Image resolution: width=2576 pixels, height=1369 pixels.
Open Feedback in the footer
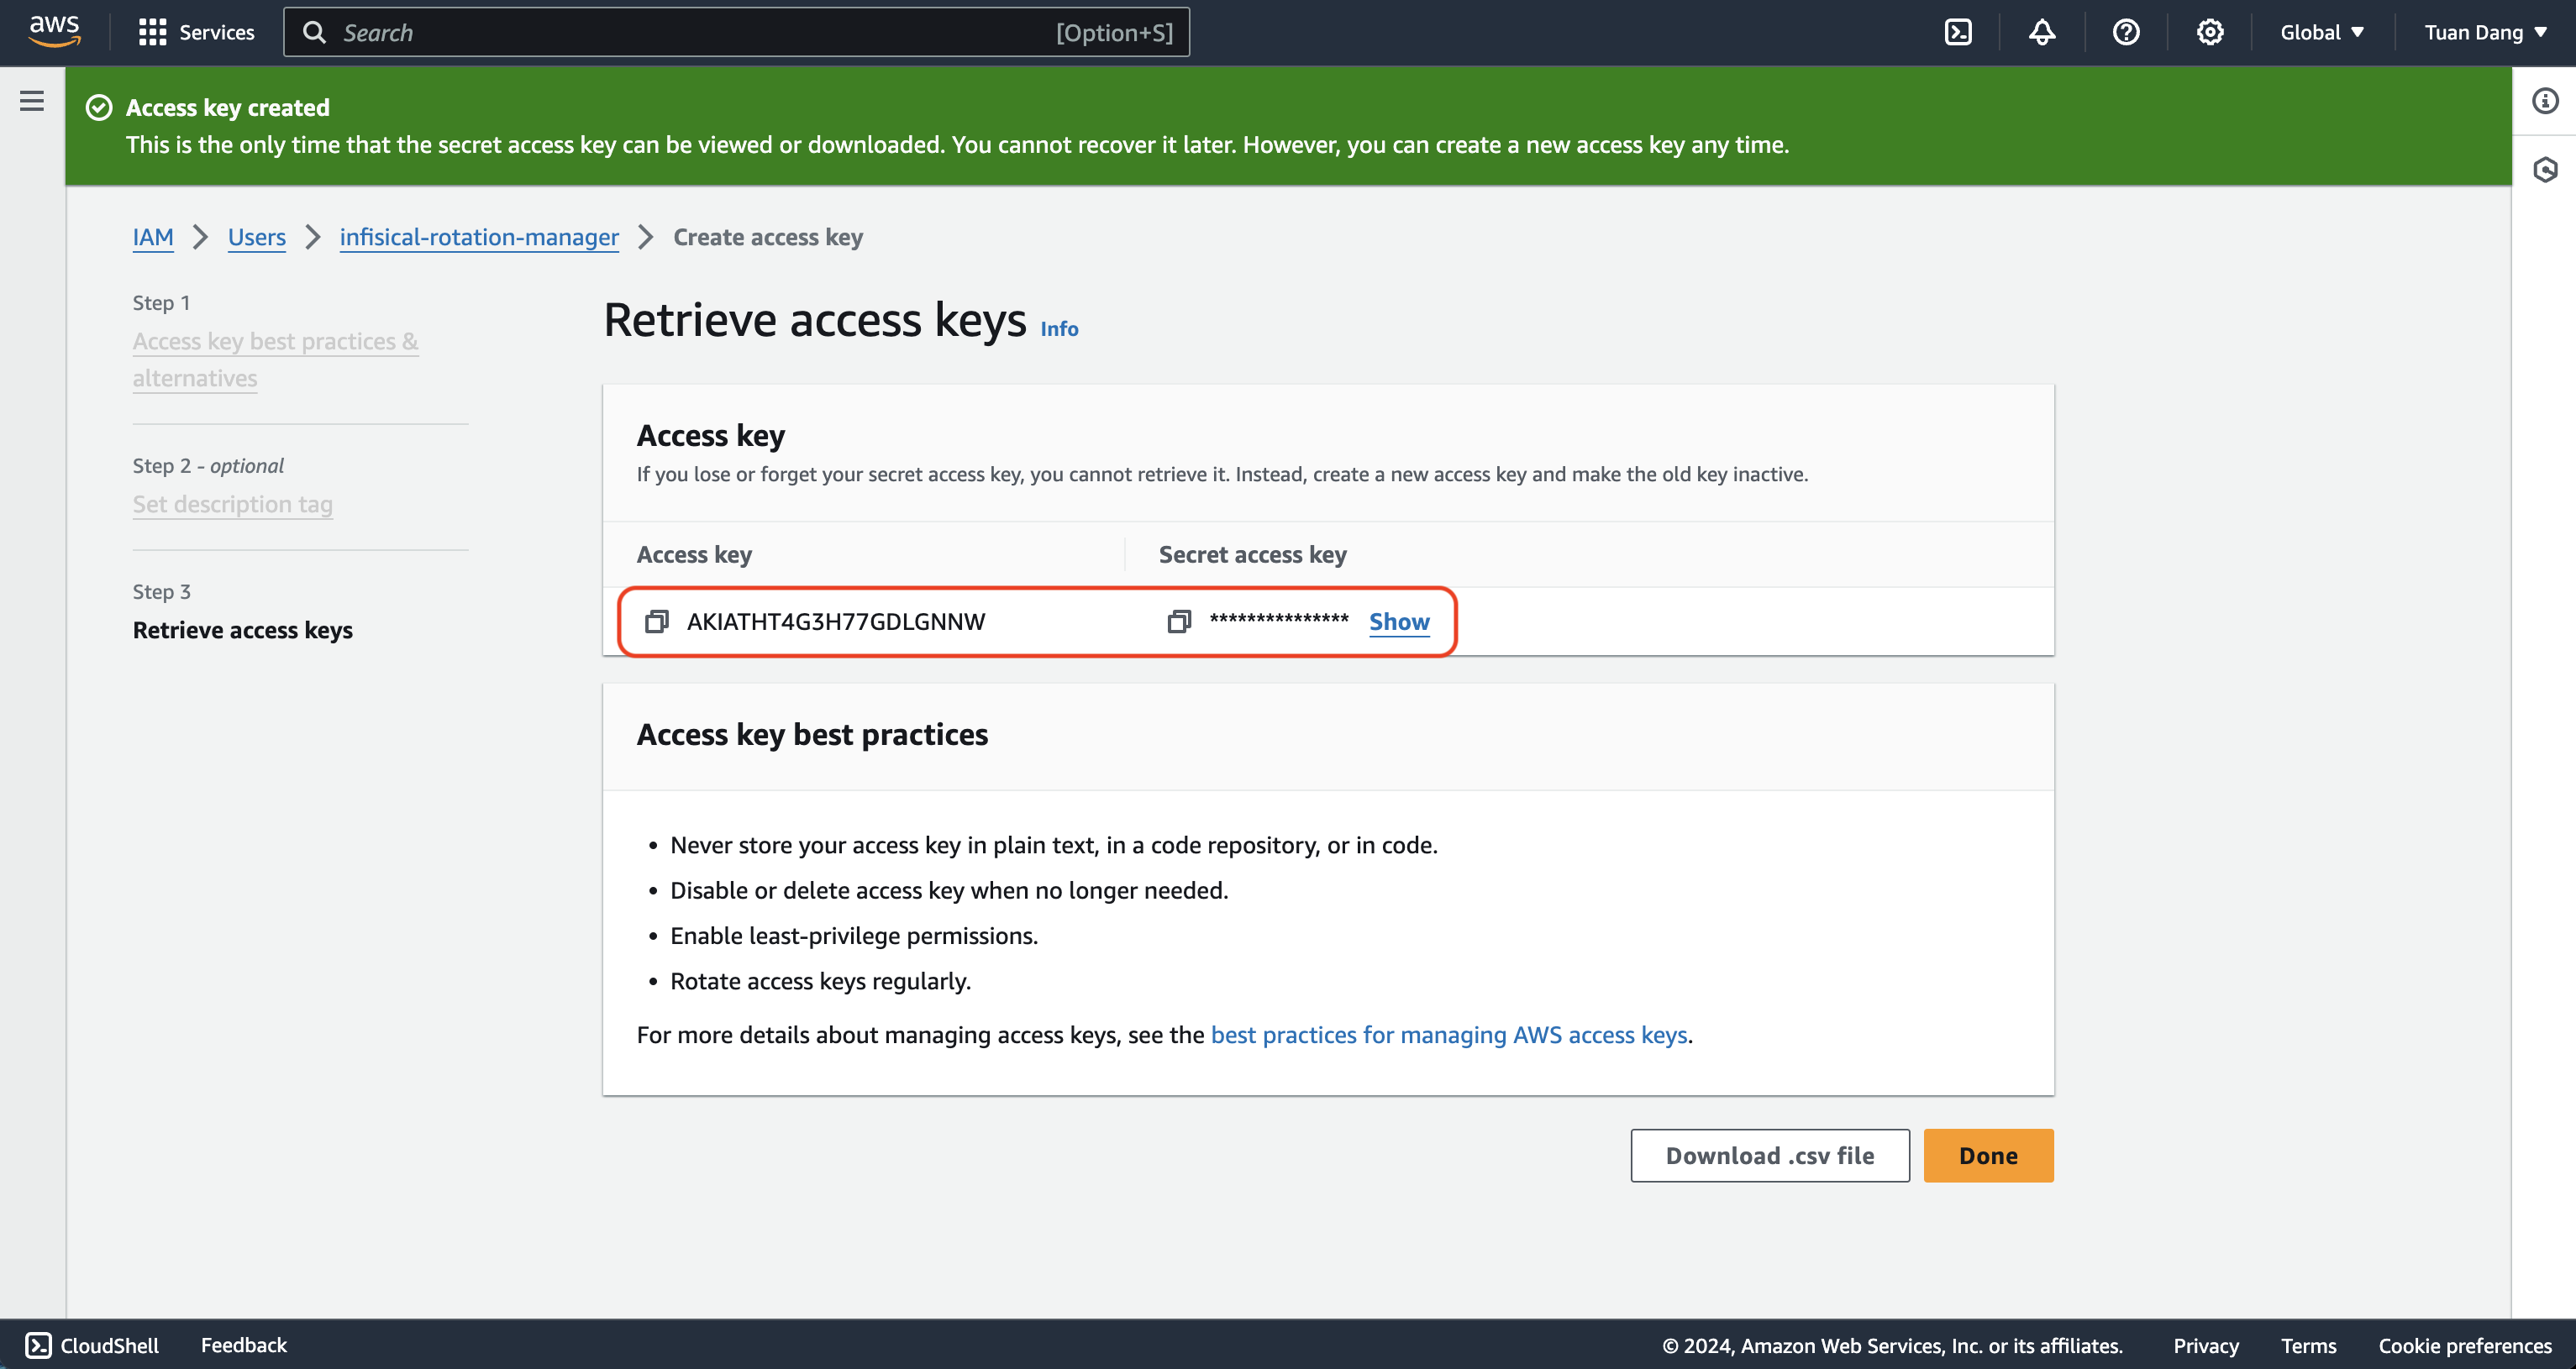(x=243, y=1345)
